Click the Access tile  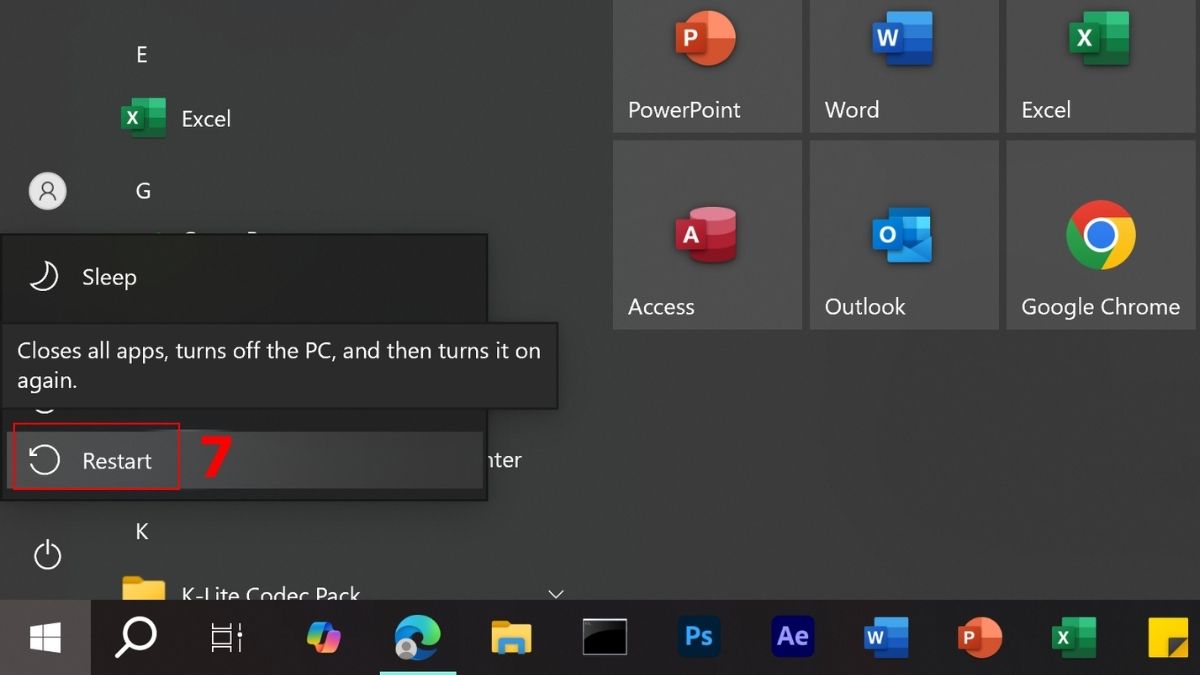point(707,235)
